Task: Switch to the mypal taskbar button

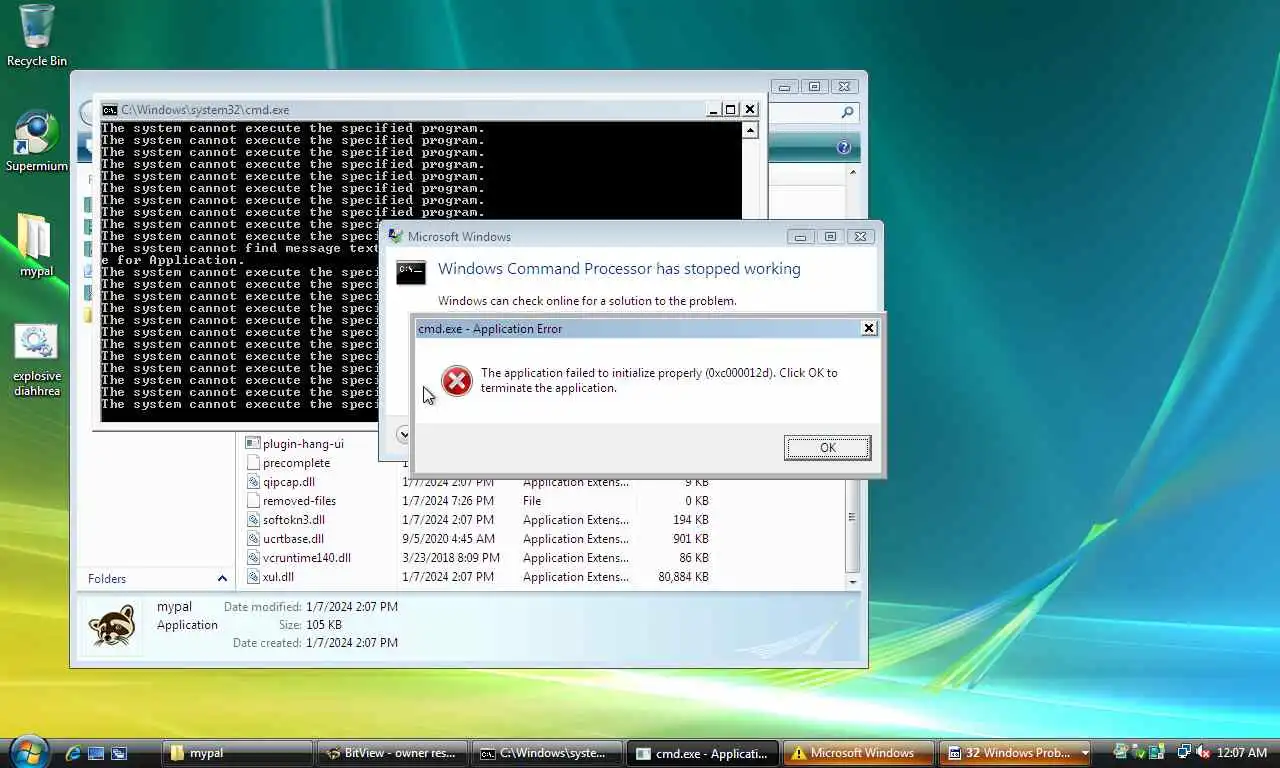Action: (237, 753)
